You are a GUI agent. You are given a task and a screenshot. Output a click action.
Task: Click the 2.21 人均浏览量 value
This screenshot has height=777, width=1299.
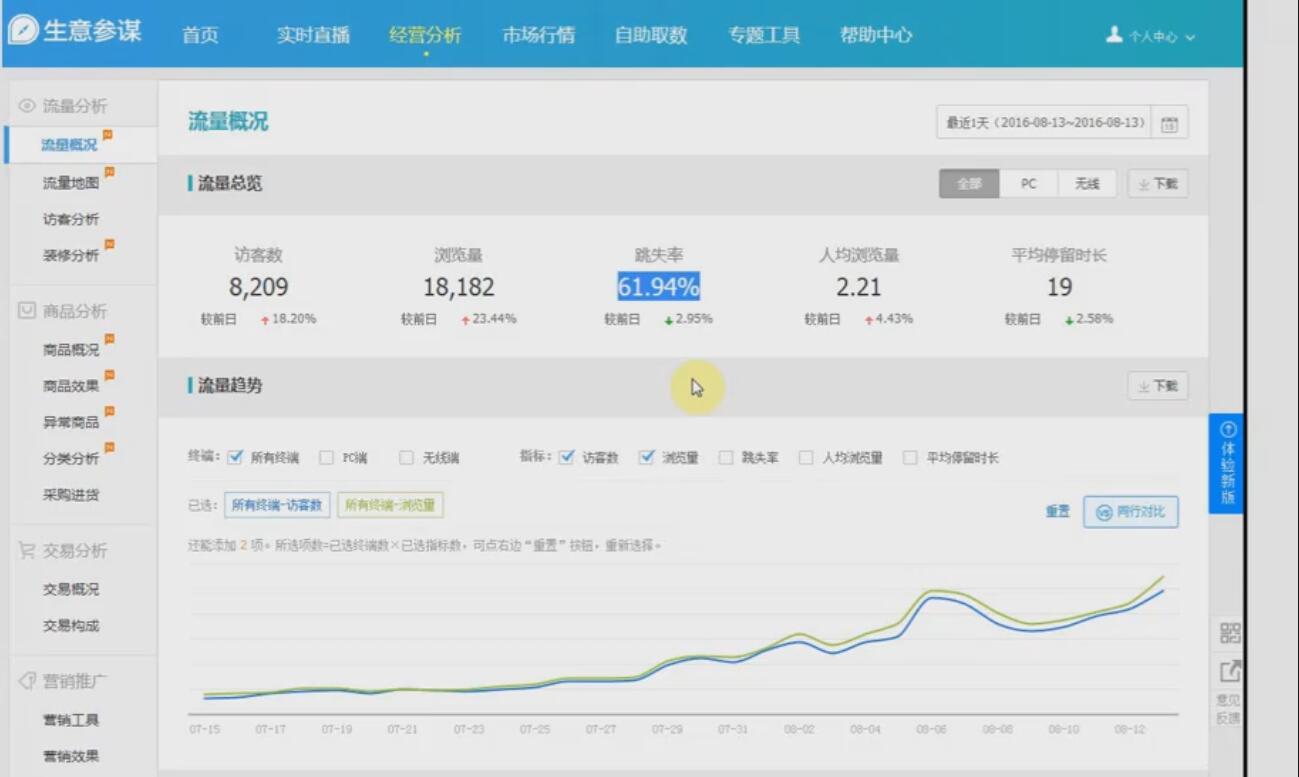(859, 288)
